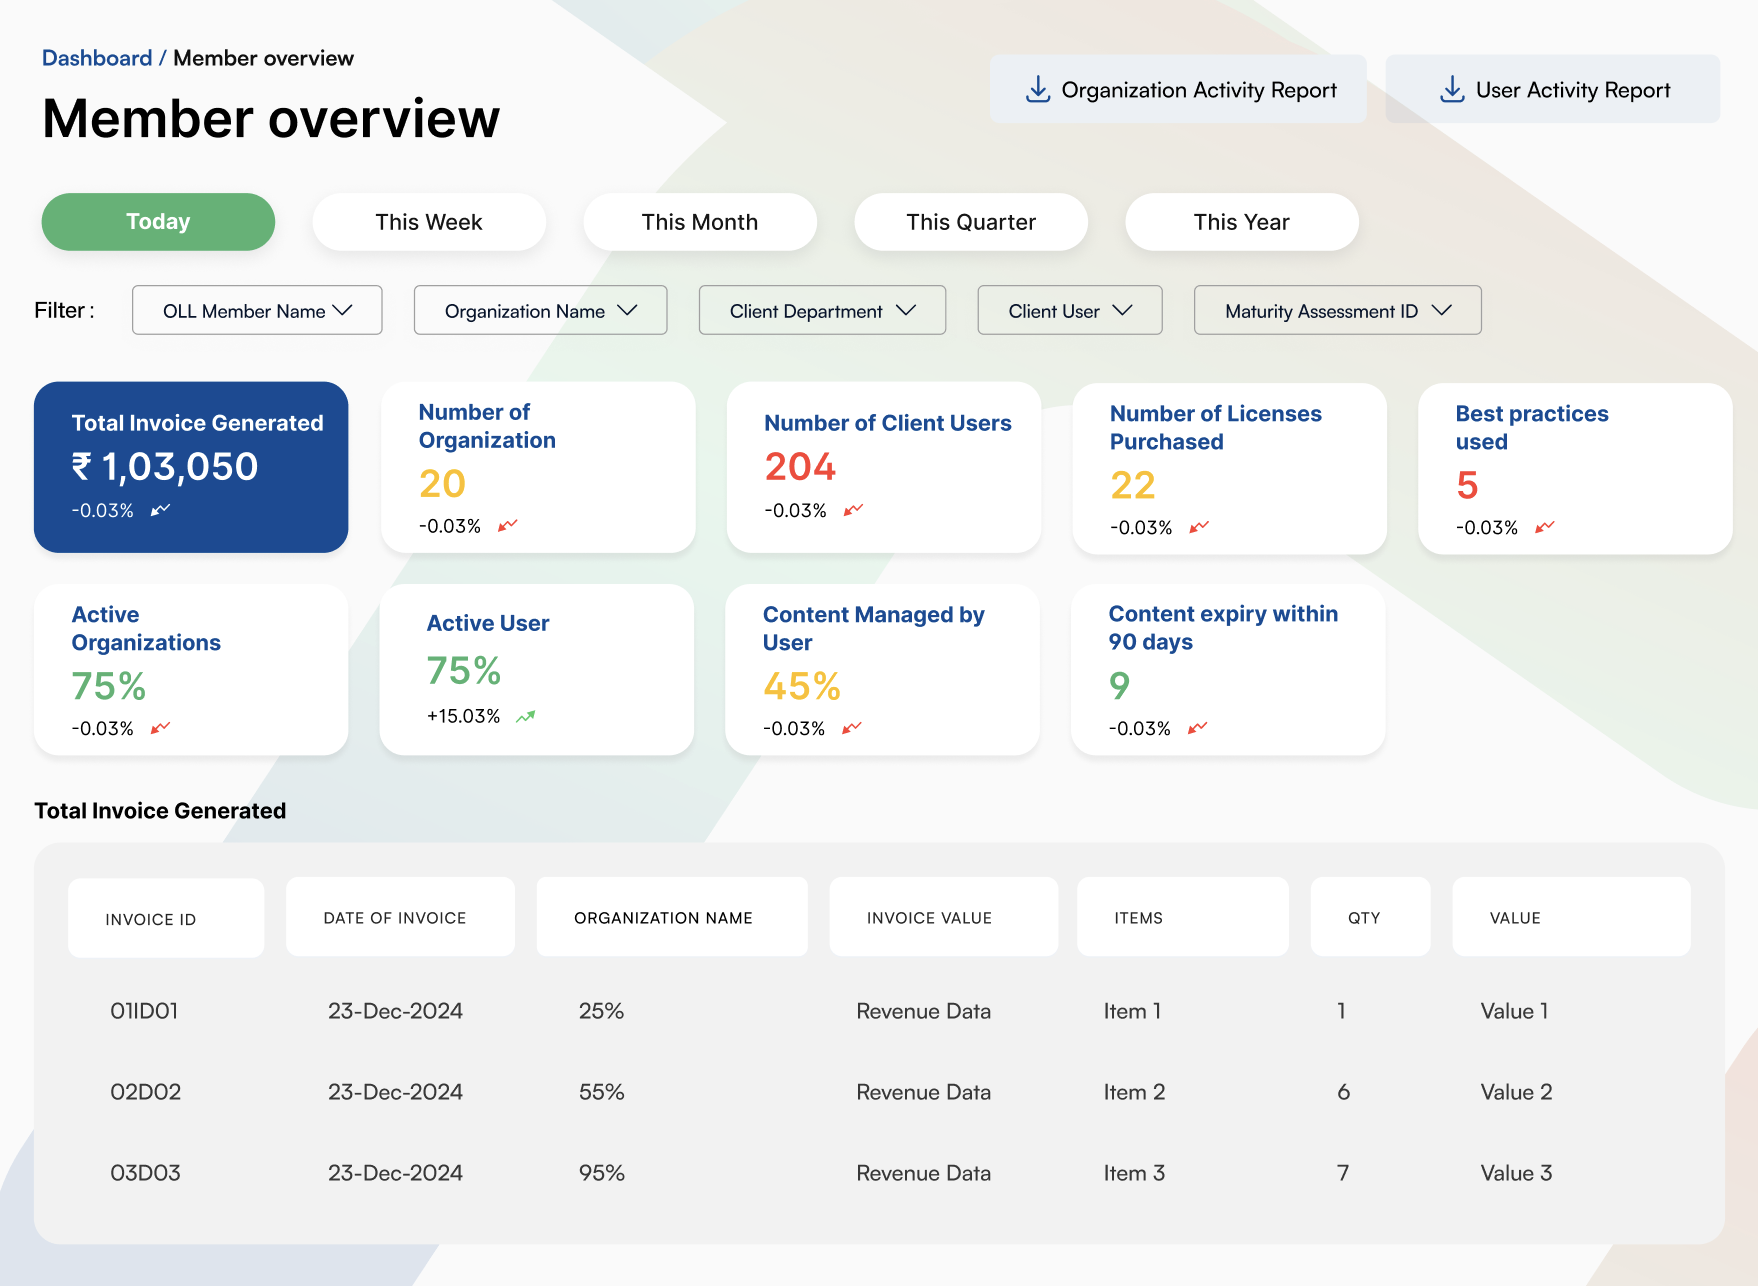
Task: Open the OLL Member Name dropdown
Action: coord(256,310)
